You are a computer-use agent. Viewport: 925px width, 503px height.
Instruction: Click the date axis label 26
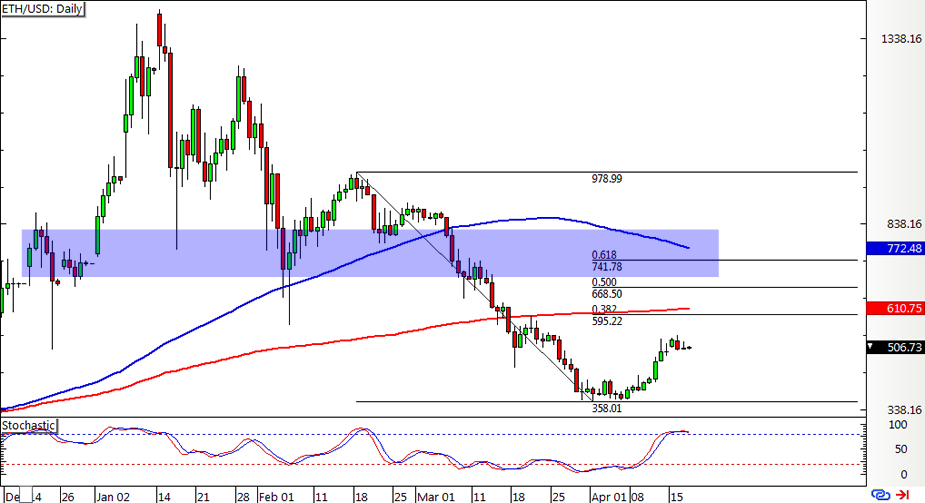67,497
